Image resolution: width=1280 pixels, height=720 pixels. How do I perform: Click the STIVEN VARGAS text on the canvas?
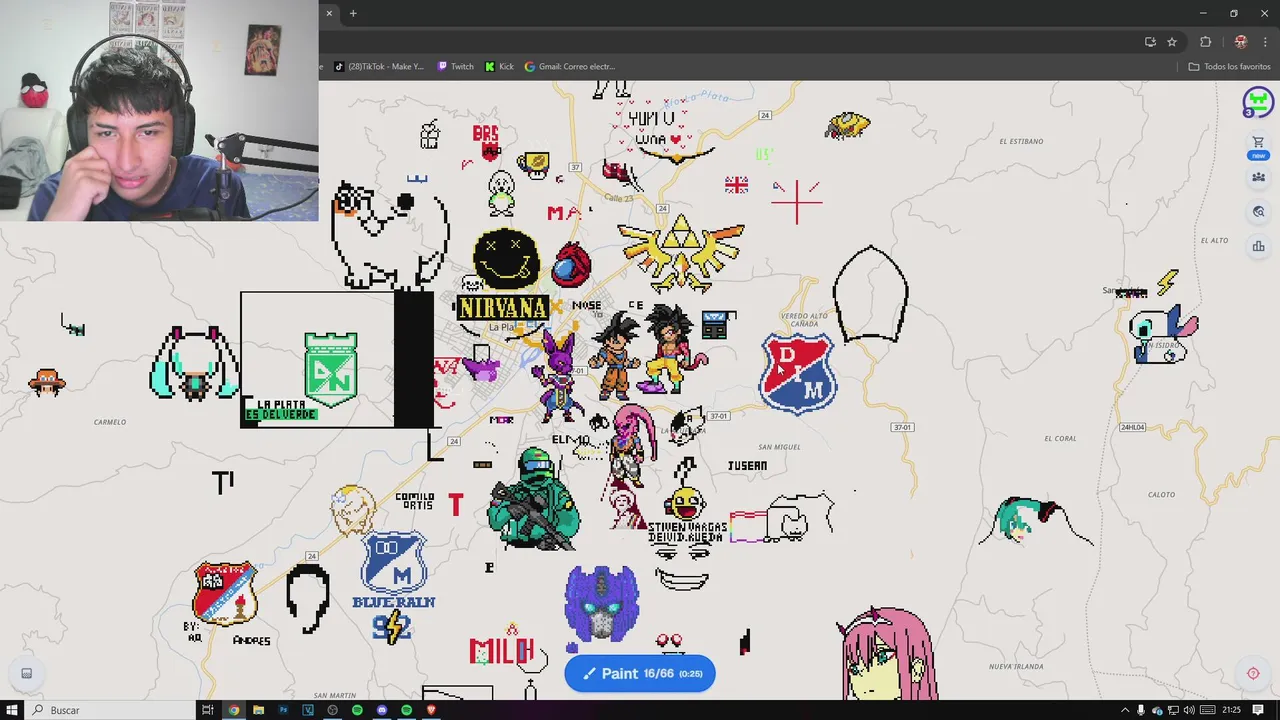[688, 526]
